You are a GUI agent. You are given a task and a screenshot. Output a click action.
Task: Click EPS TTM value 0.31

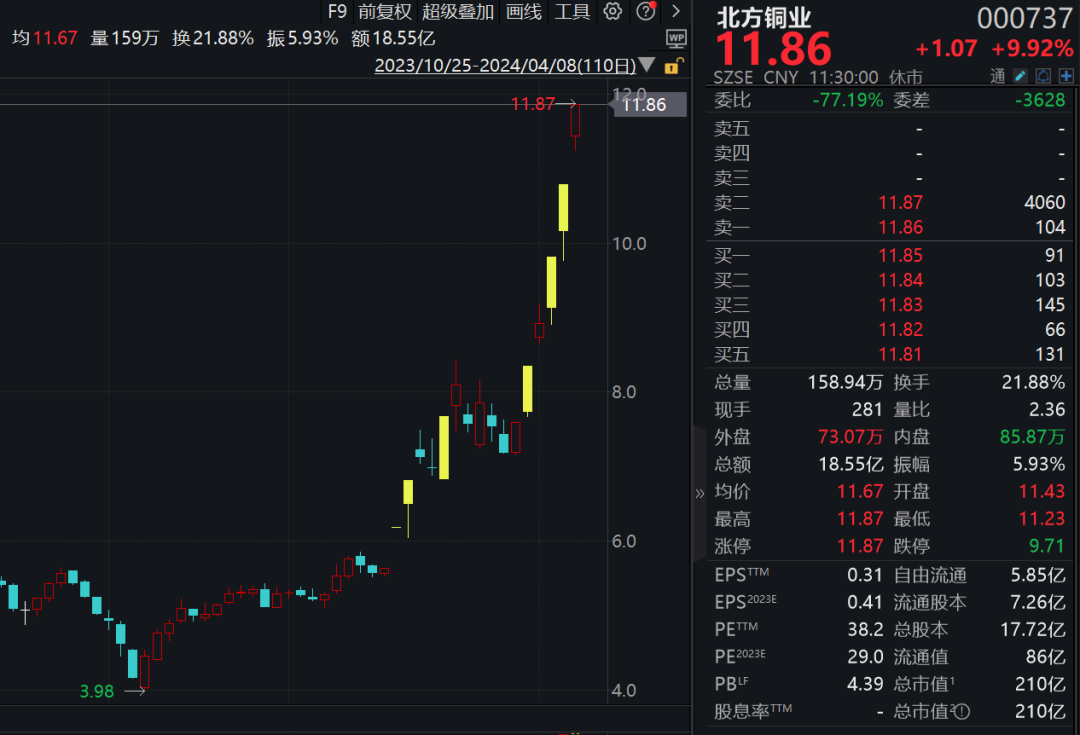865,575
